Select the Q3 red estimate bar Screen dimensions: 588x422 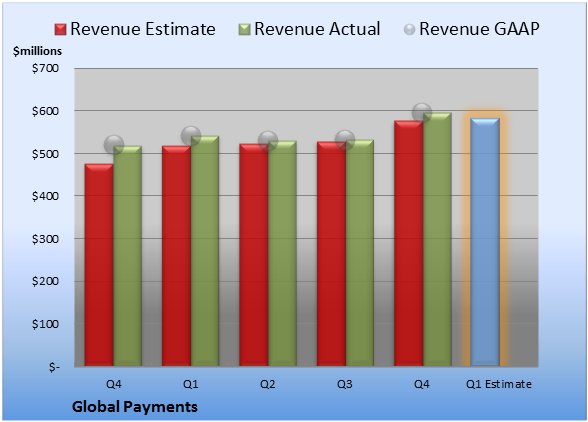(331, 254)
